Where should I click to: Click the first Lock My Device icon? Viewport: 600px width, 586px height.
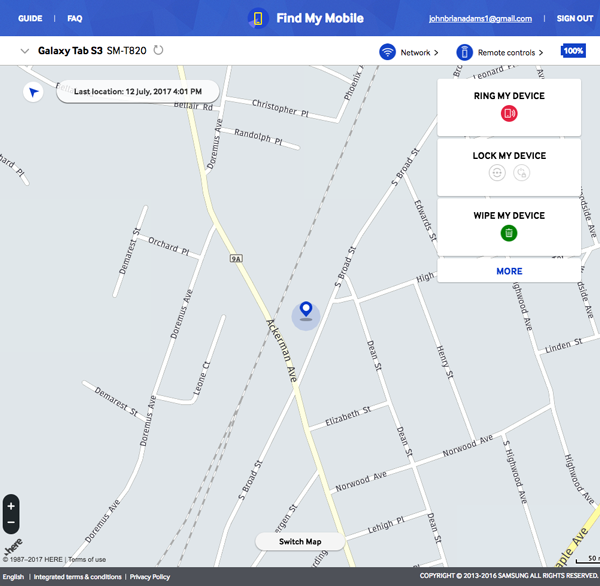497,173
